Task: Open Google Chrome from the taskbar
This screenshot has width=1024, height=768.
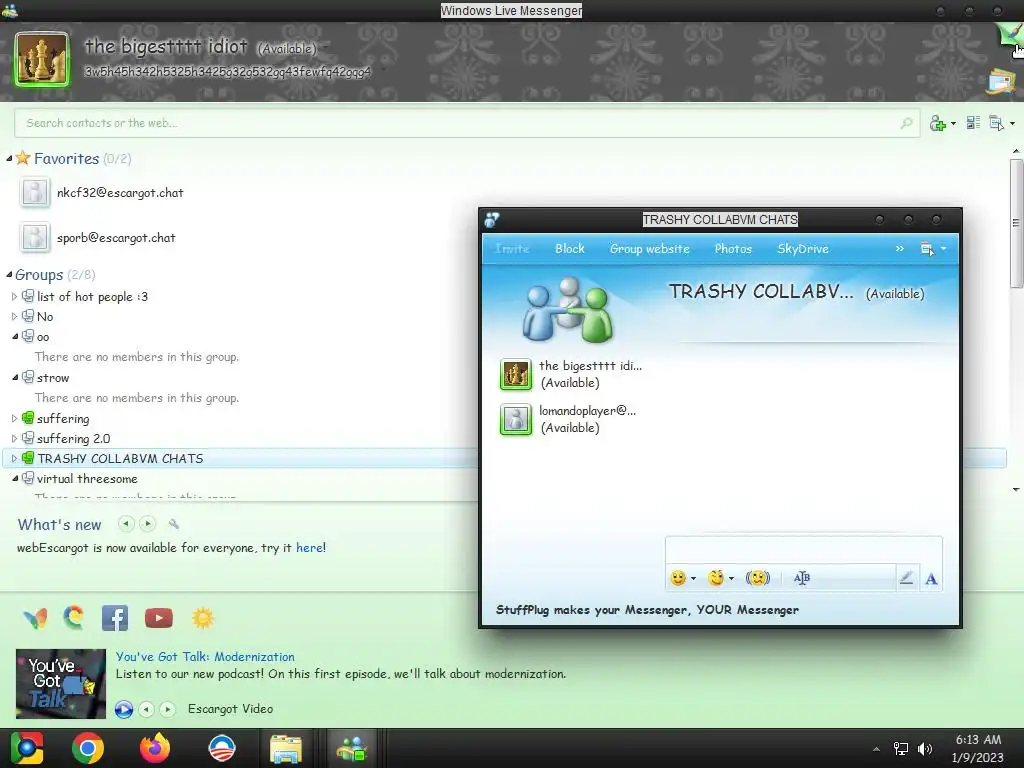Action: 88,748
